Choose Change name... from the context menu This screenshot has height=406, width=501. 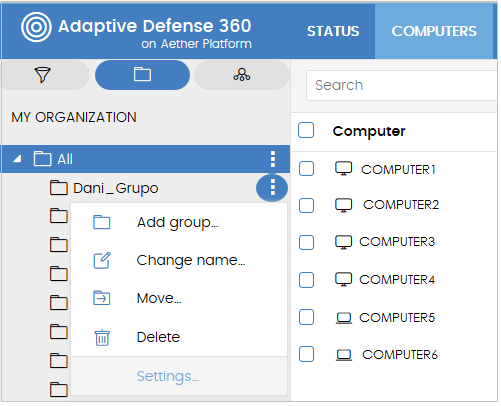(x=191, y=260)
